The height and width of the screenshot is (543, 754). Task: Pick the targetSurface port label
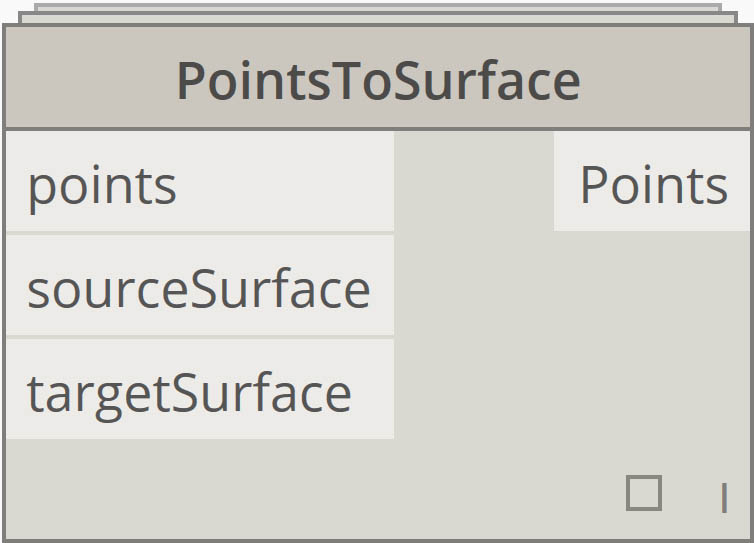(189, 392)
